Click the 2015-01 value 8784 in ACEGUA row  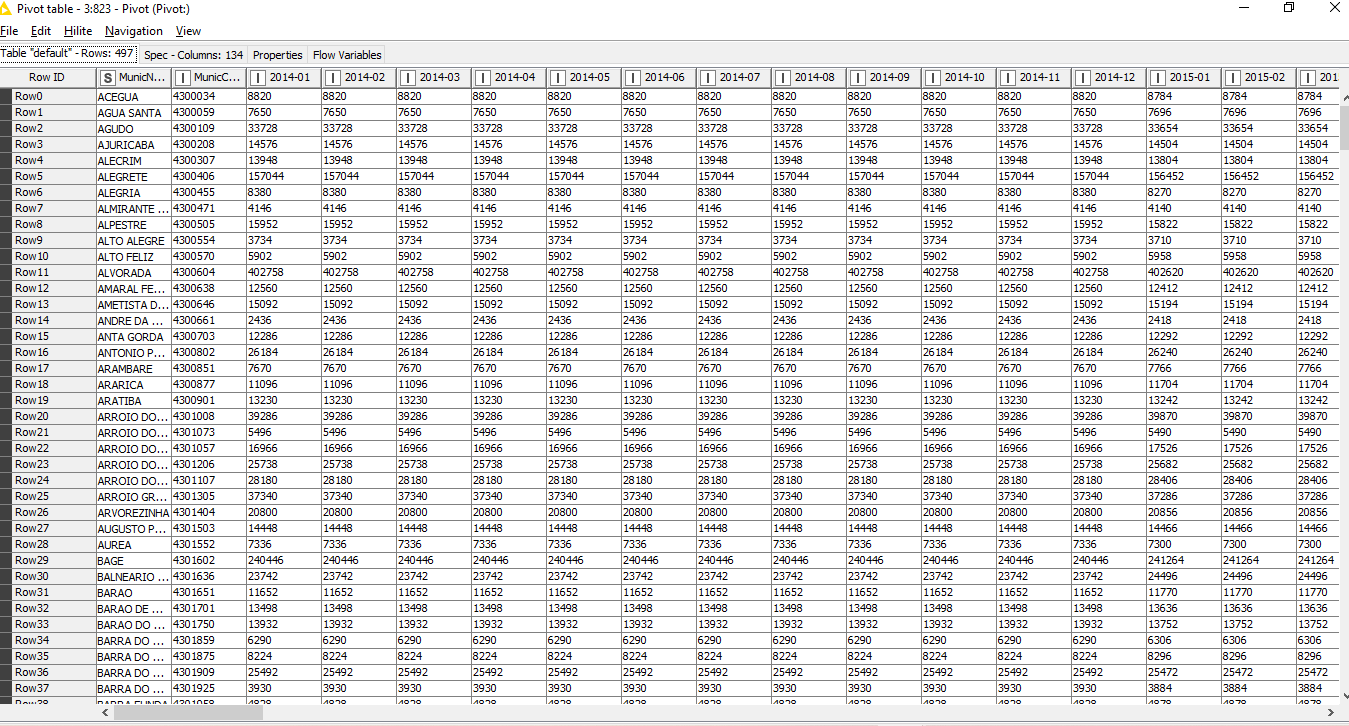point(1183,96)
